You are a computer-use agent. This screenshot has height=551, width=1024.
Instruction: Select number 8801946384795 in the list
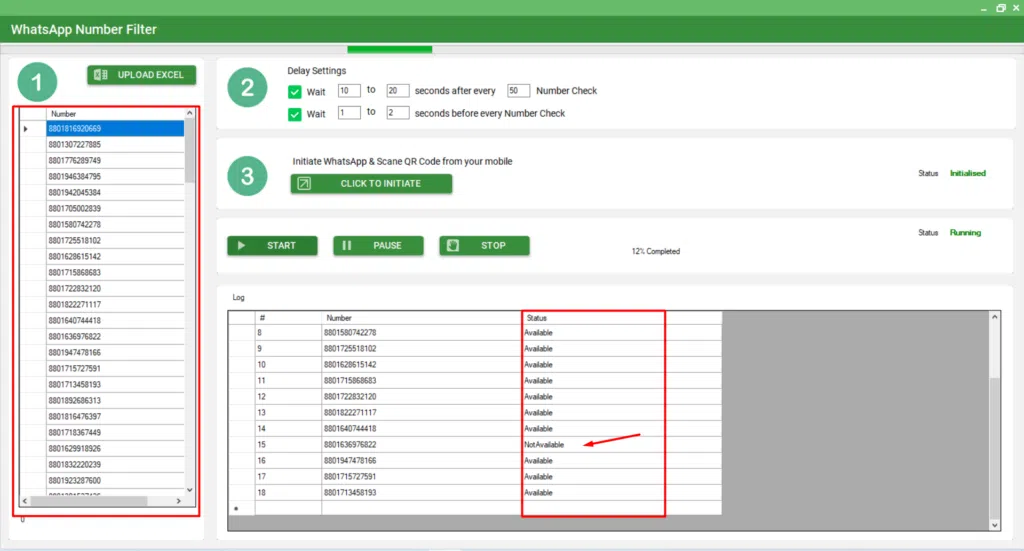click(115, 176)
